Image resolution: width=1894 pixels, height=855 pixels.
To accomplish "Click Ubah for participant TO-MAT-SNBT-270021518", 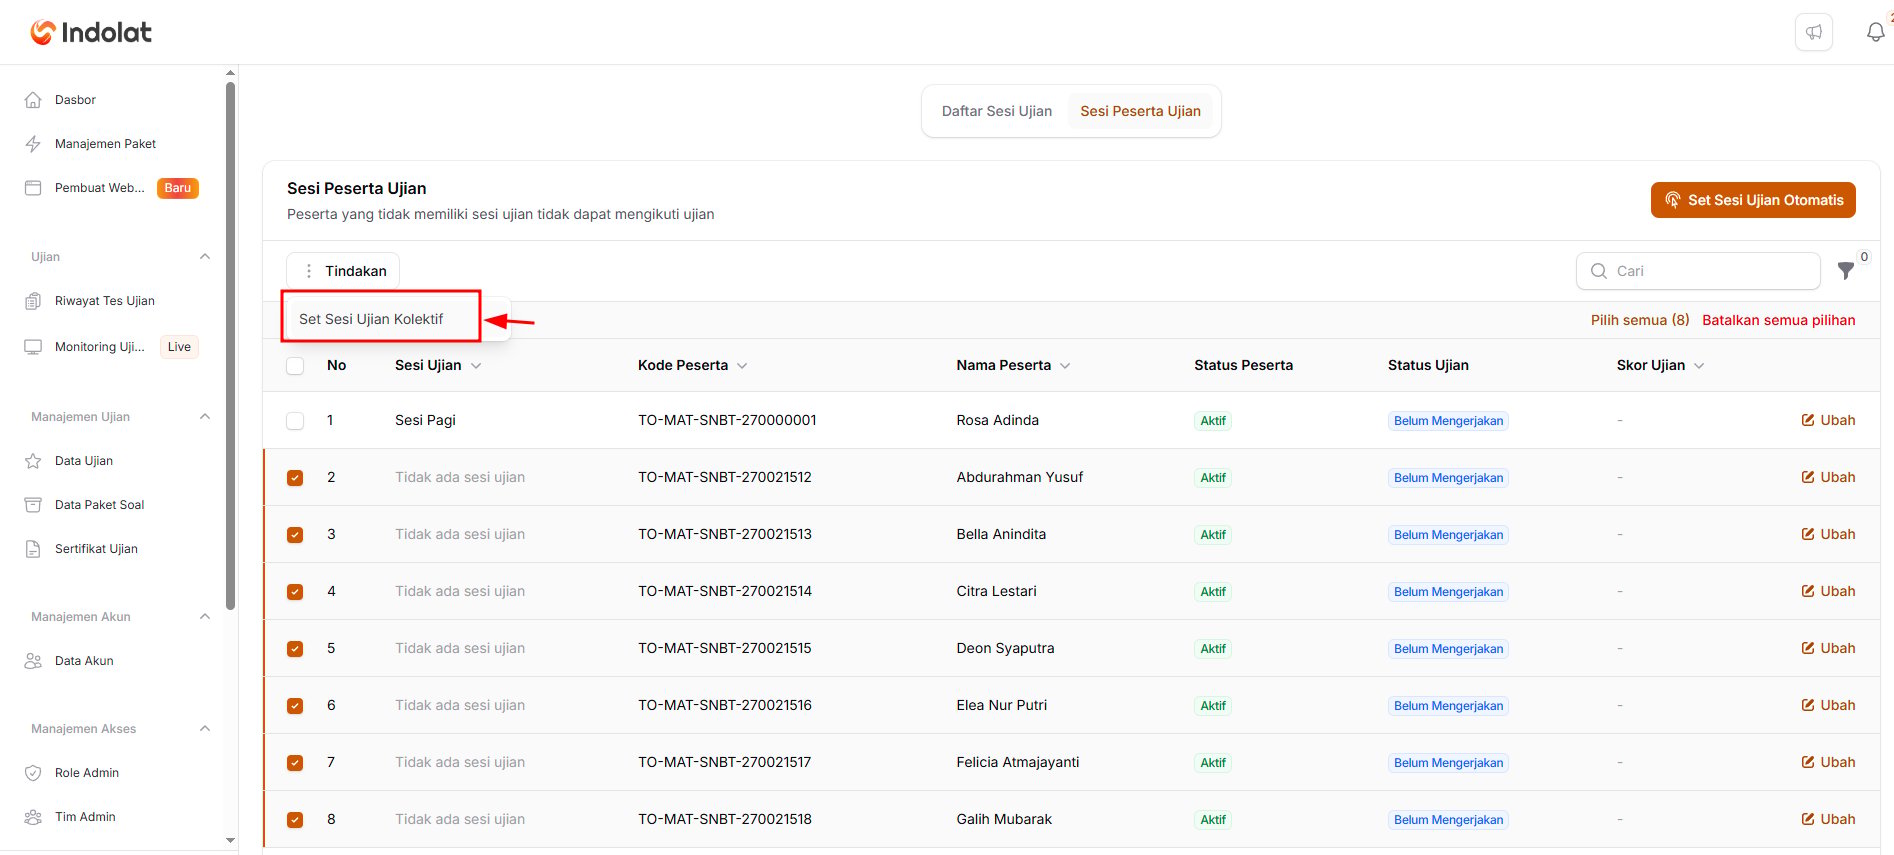I will (1828, 819).
